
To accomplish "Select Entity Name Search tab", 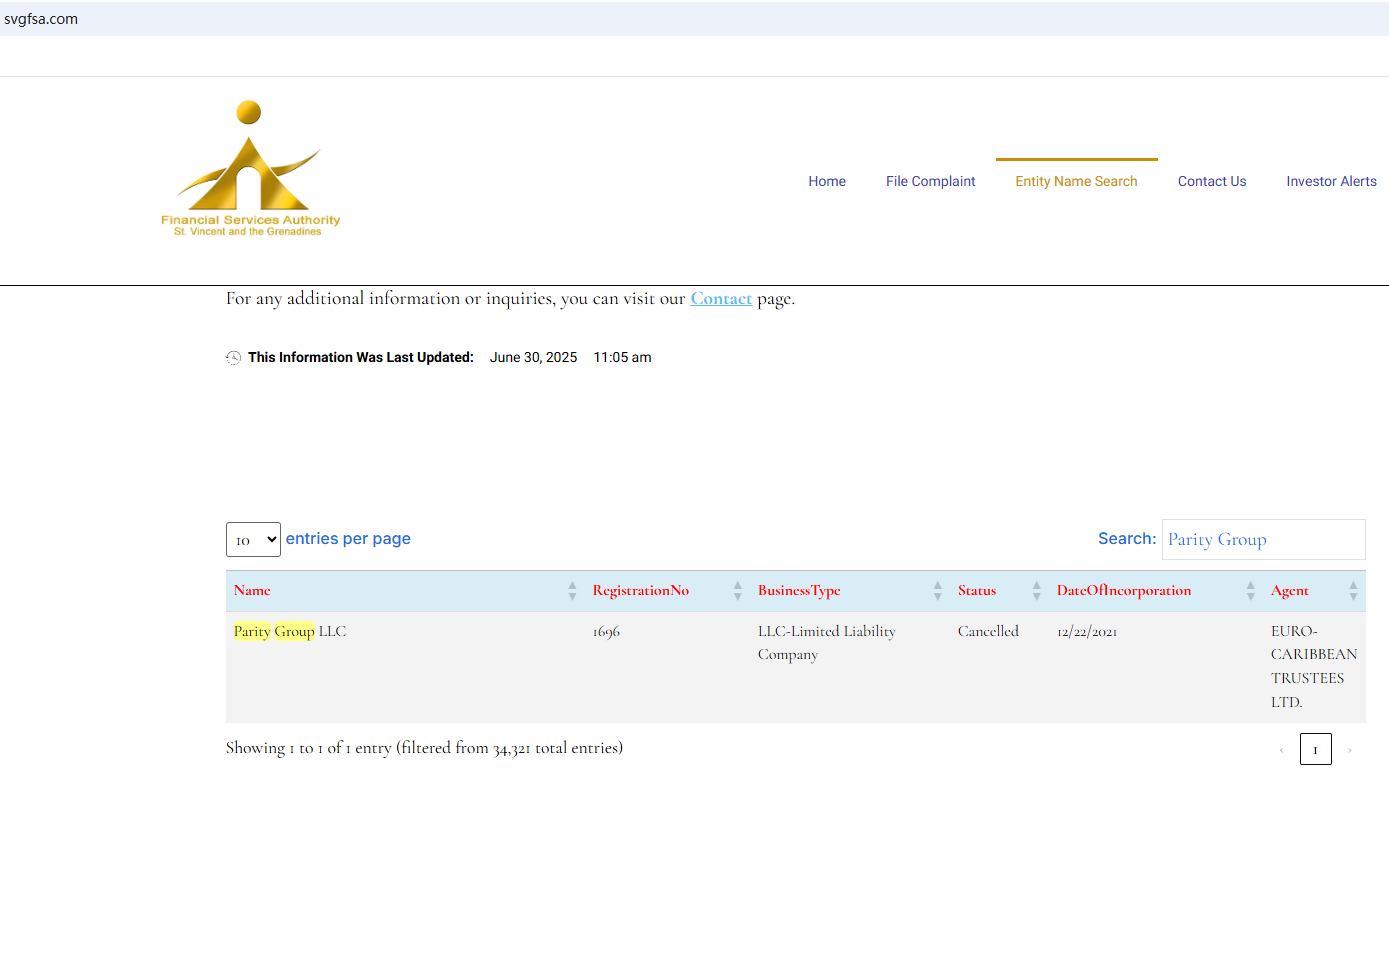I will (1076, 181).
